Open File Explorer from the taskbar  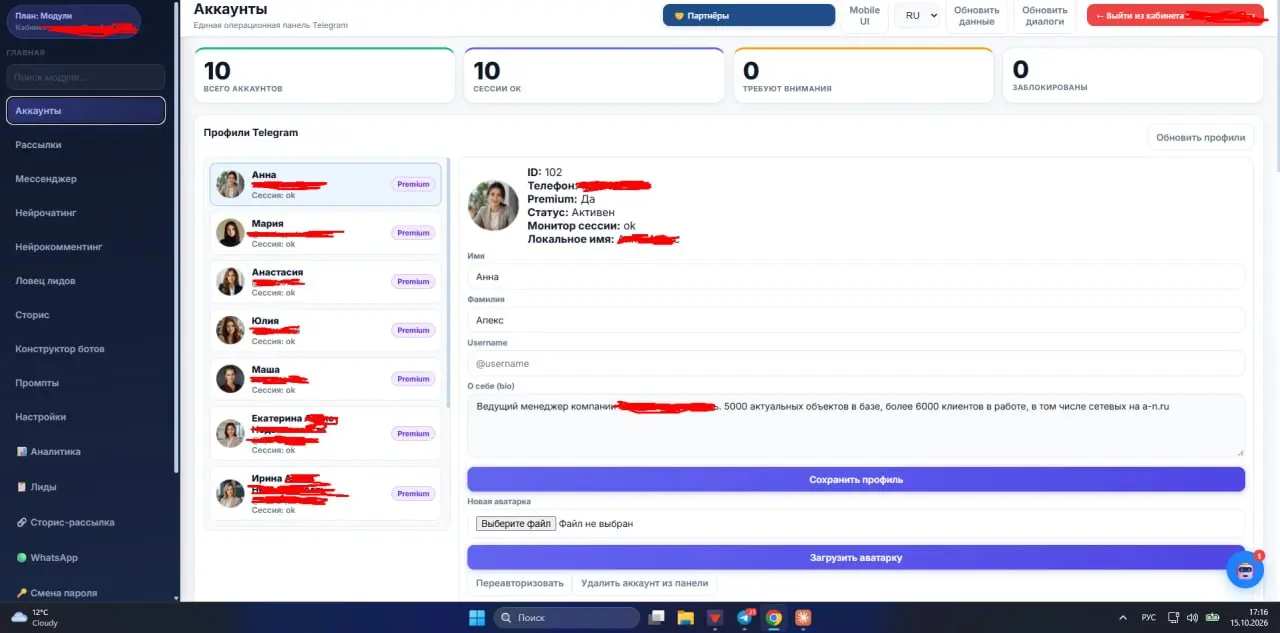point(686,618)
